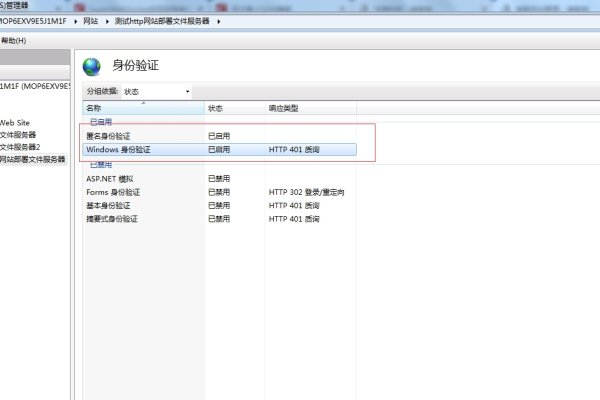Click the globe icon beside 身份验证 title

92,66
